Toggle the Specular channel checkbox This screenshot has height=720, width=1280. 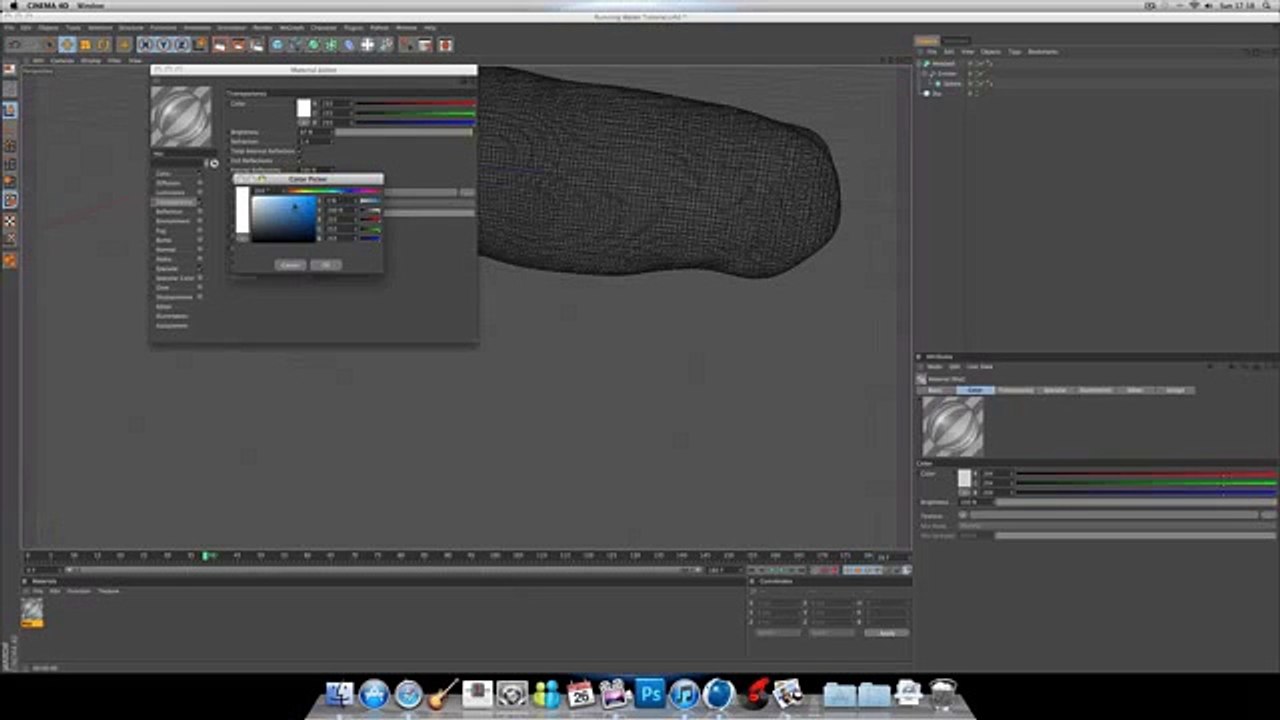point(200,269)
